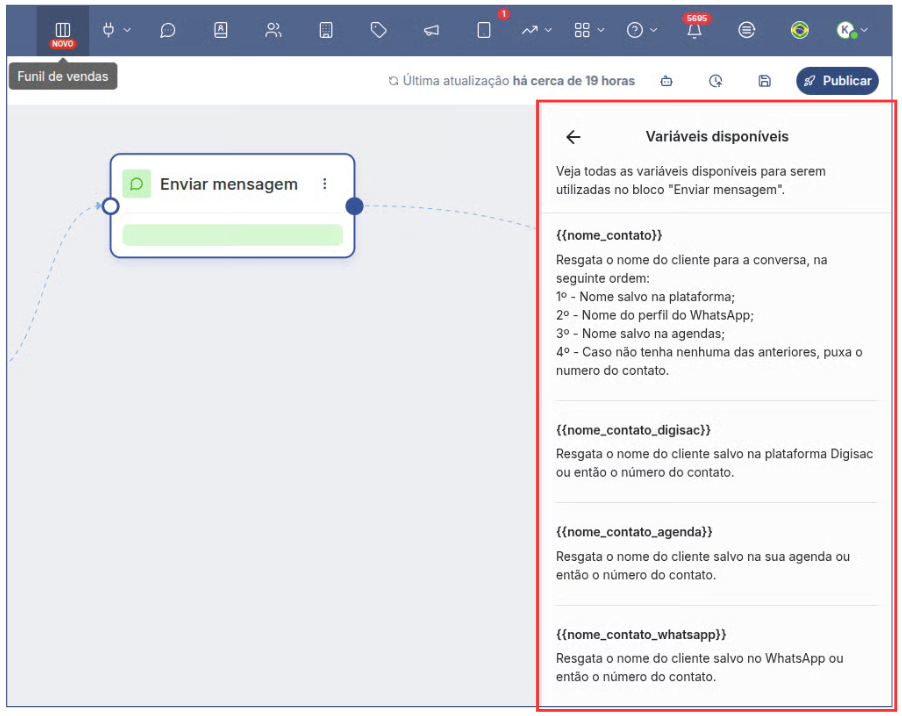Expand the help question mark dropdown
Image resolution: width=902 pixels, height=716 pixels.
point(641,30)
